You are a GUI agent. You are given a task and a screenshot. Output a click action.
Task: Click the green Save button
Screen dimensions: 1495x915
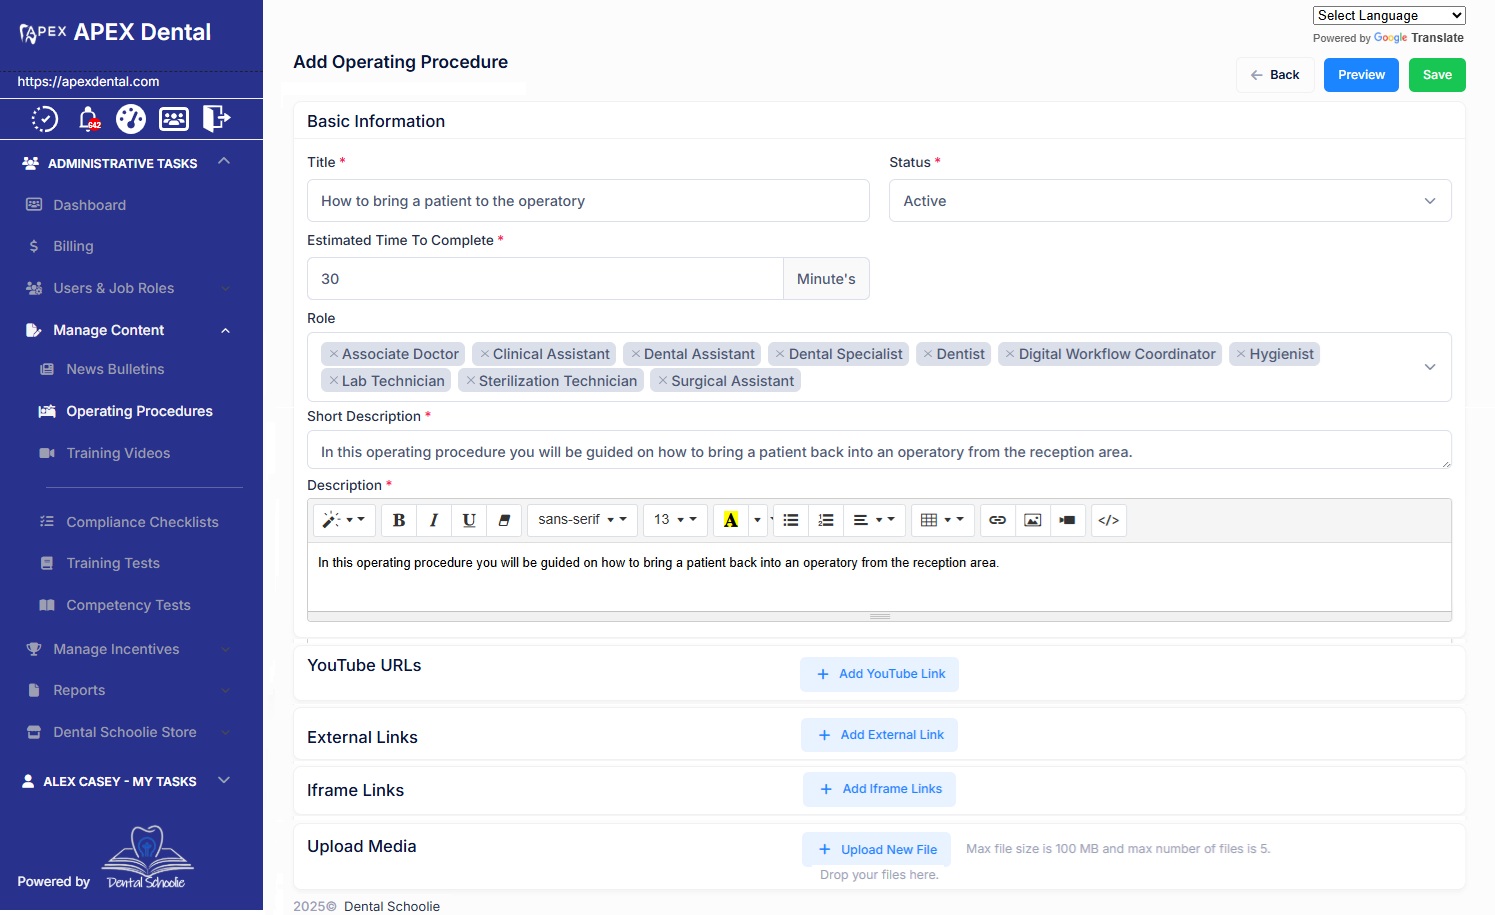pyautogui.click(x=1437, y=75)
